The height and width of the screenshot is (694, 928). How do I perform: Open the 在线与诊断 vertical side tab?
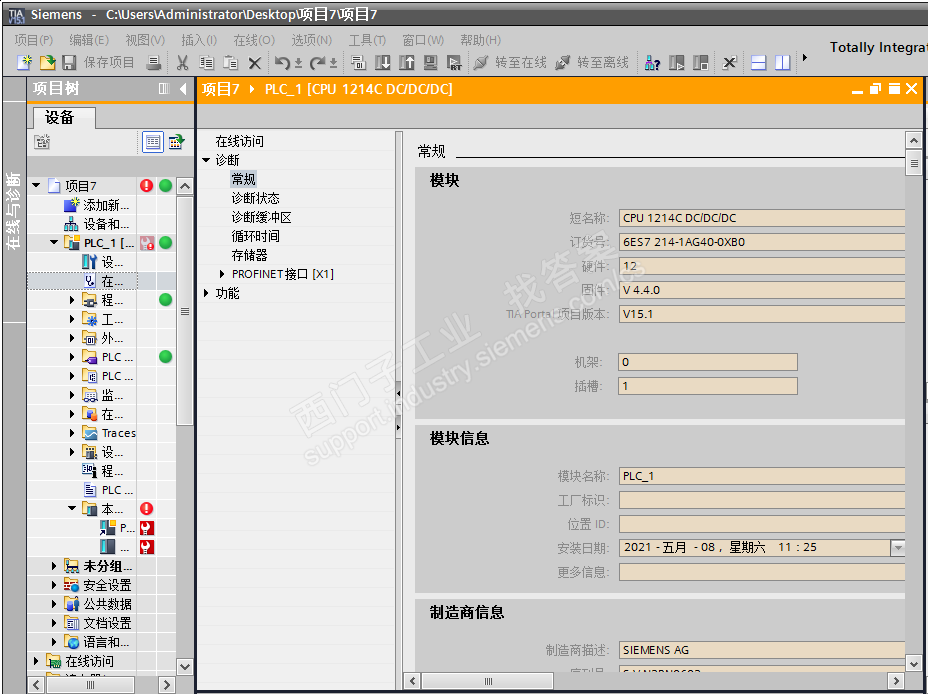point(14,211)
